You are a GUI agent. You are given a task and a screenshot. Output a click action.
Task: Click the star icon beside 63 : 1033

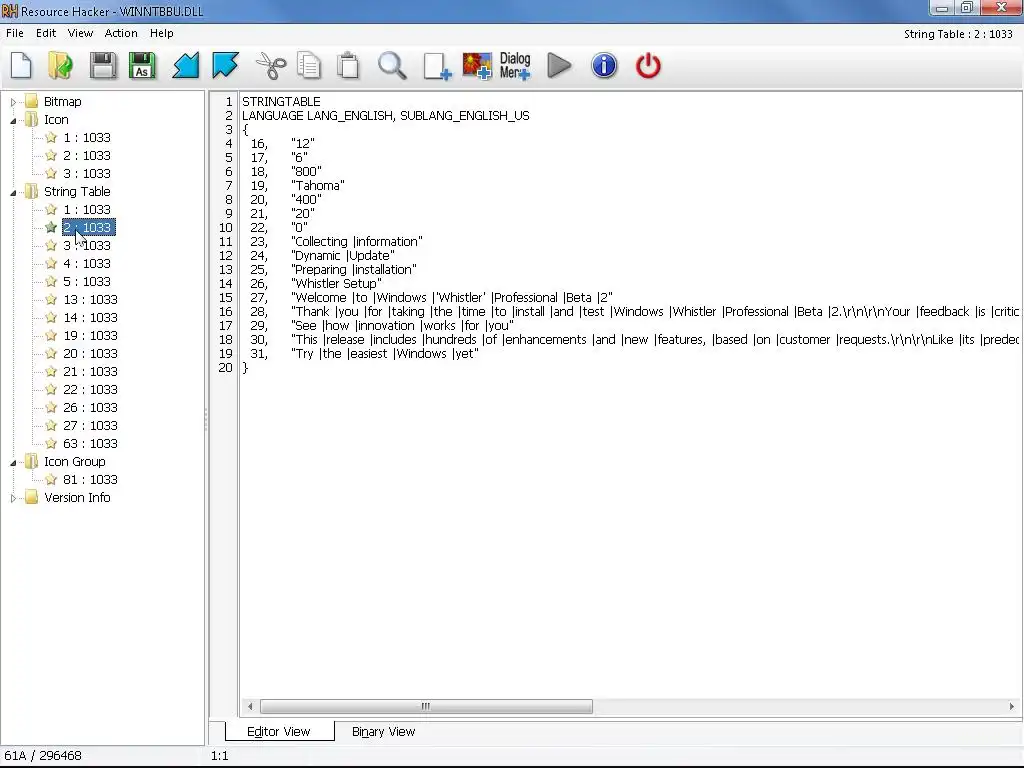[51, 443]
